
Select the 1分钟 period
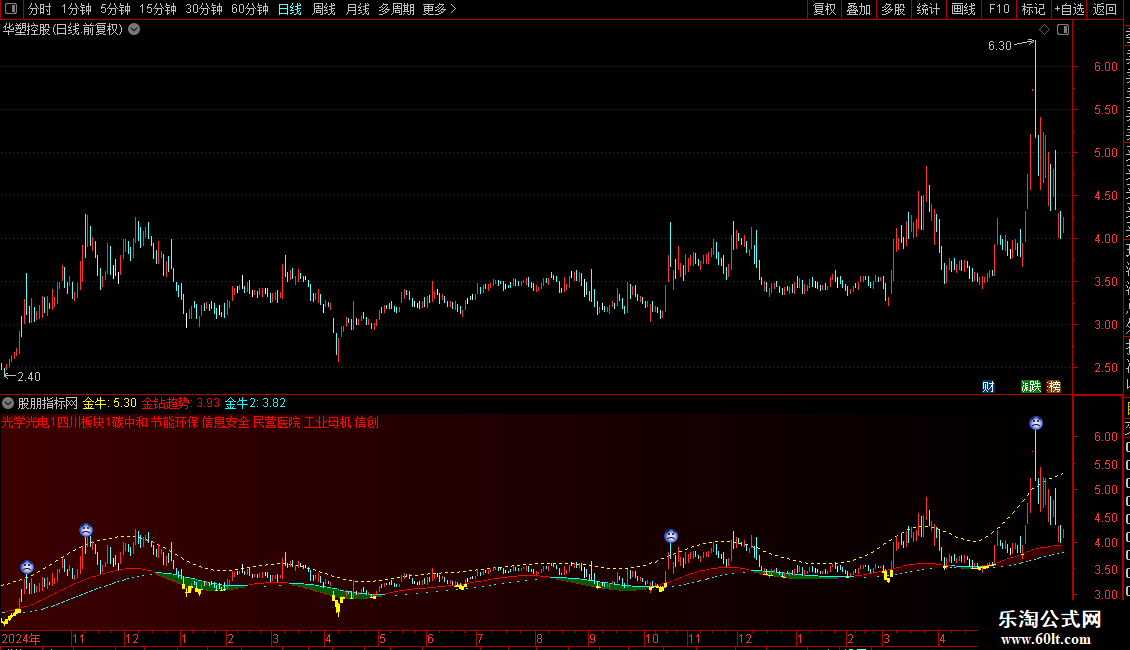coord(76,9)
